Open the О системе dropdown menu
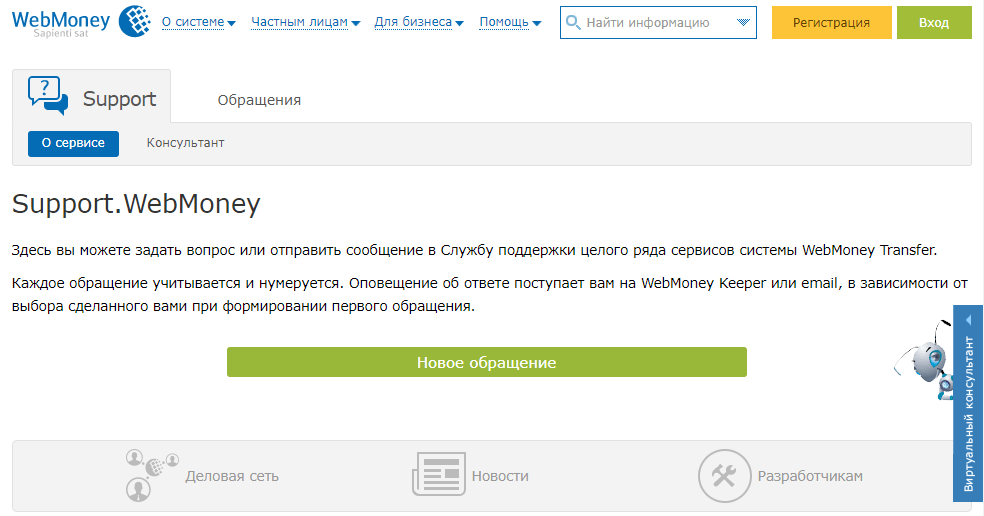The height and width of the screenshot is (516, 984). (198, 22)
